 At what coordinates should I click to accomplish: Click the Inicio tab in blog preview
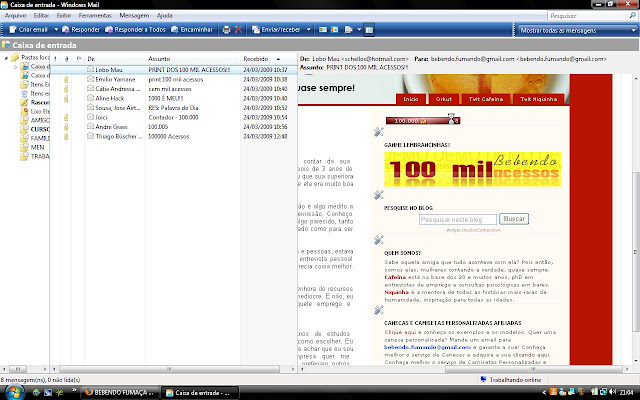tap(411, 99)
